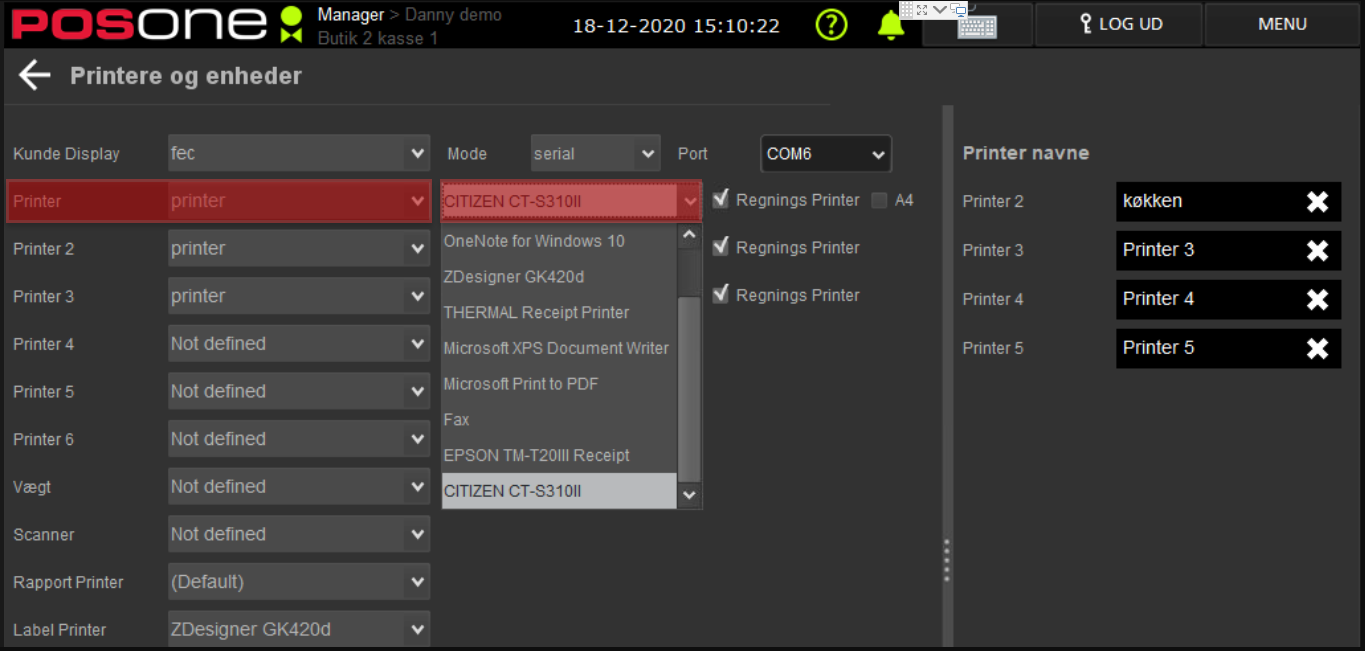
Task: Open the Kunde Display dropdown showing fec
Action: tap(298, 153)
